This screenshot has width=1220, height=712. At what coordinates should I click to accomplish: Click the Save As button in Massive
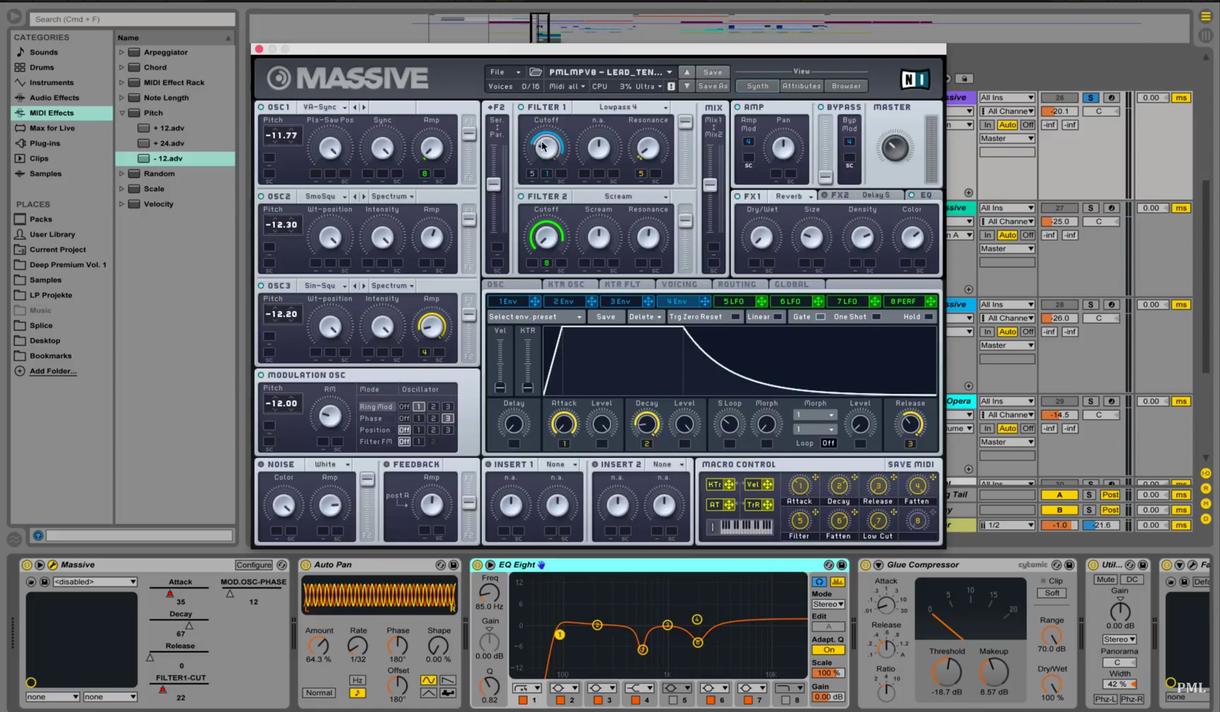coord(712,86)
